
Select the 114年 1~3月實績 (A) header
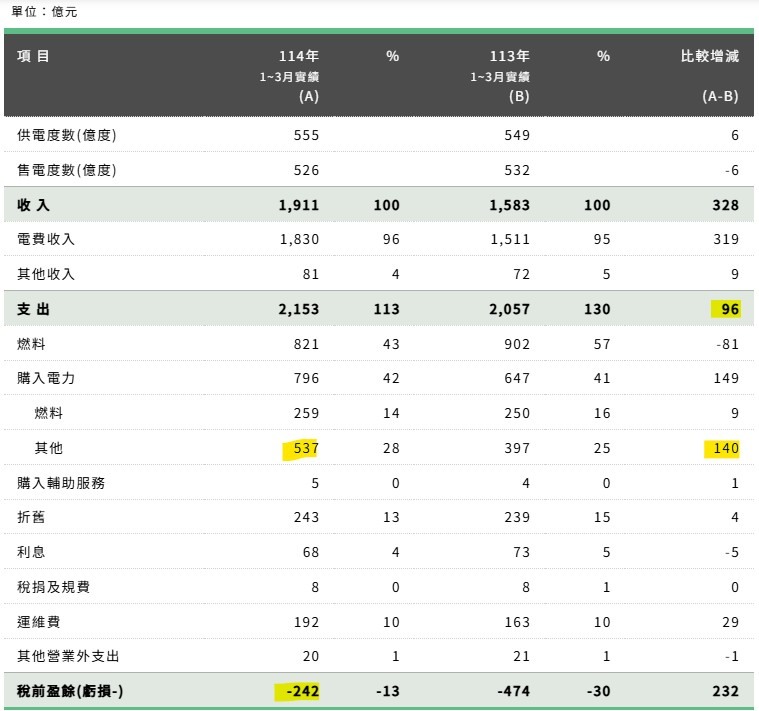[289, 76]
